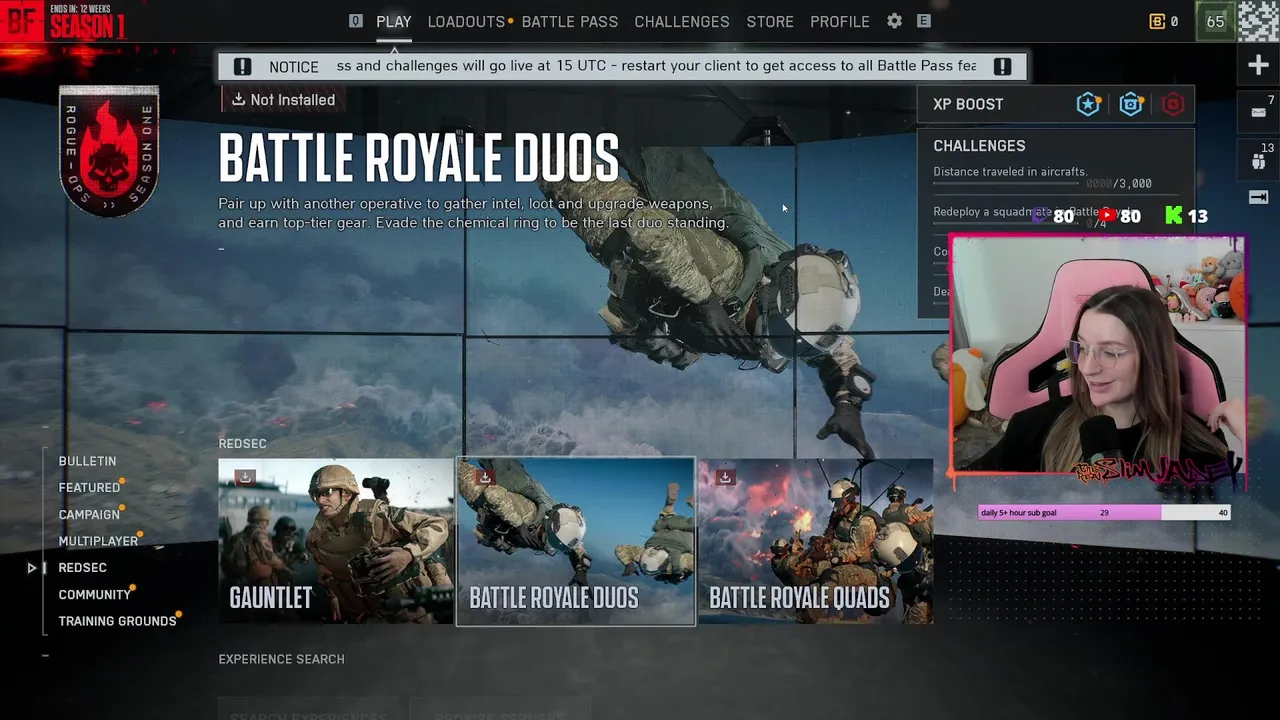Open the BATTLE PASS tab

[x=570, y=21]
